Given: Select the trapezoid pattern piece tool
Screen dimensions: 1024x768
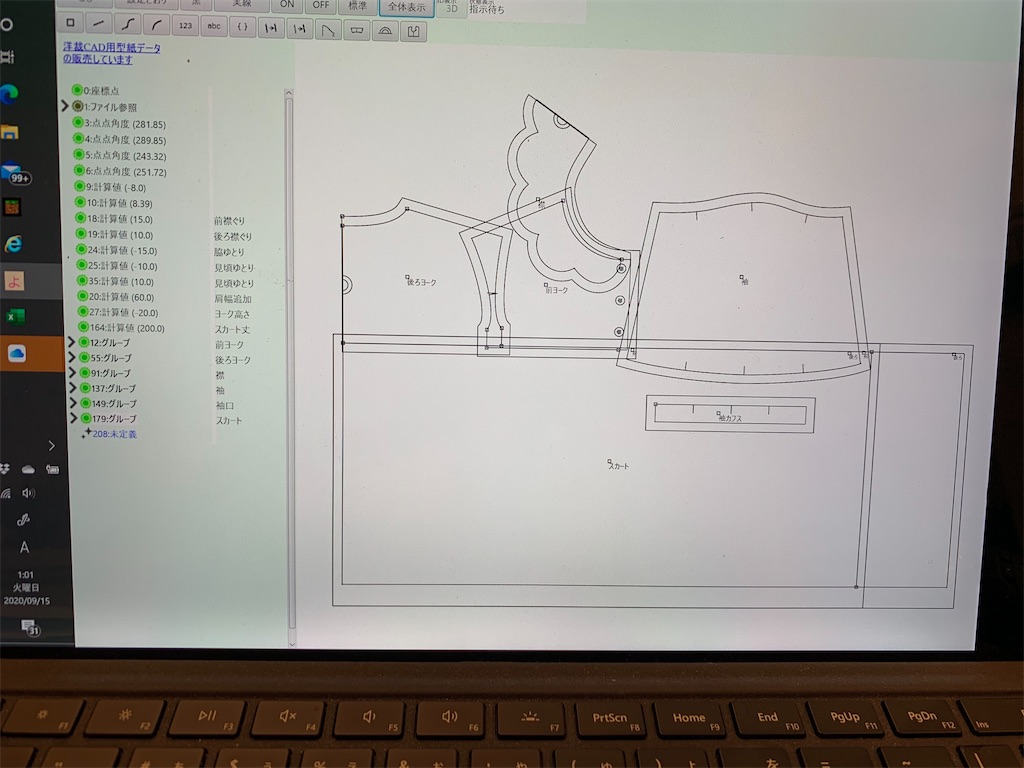Looking at the screenshot, I should pyautogui.click(x=357, y=30).
